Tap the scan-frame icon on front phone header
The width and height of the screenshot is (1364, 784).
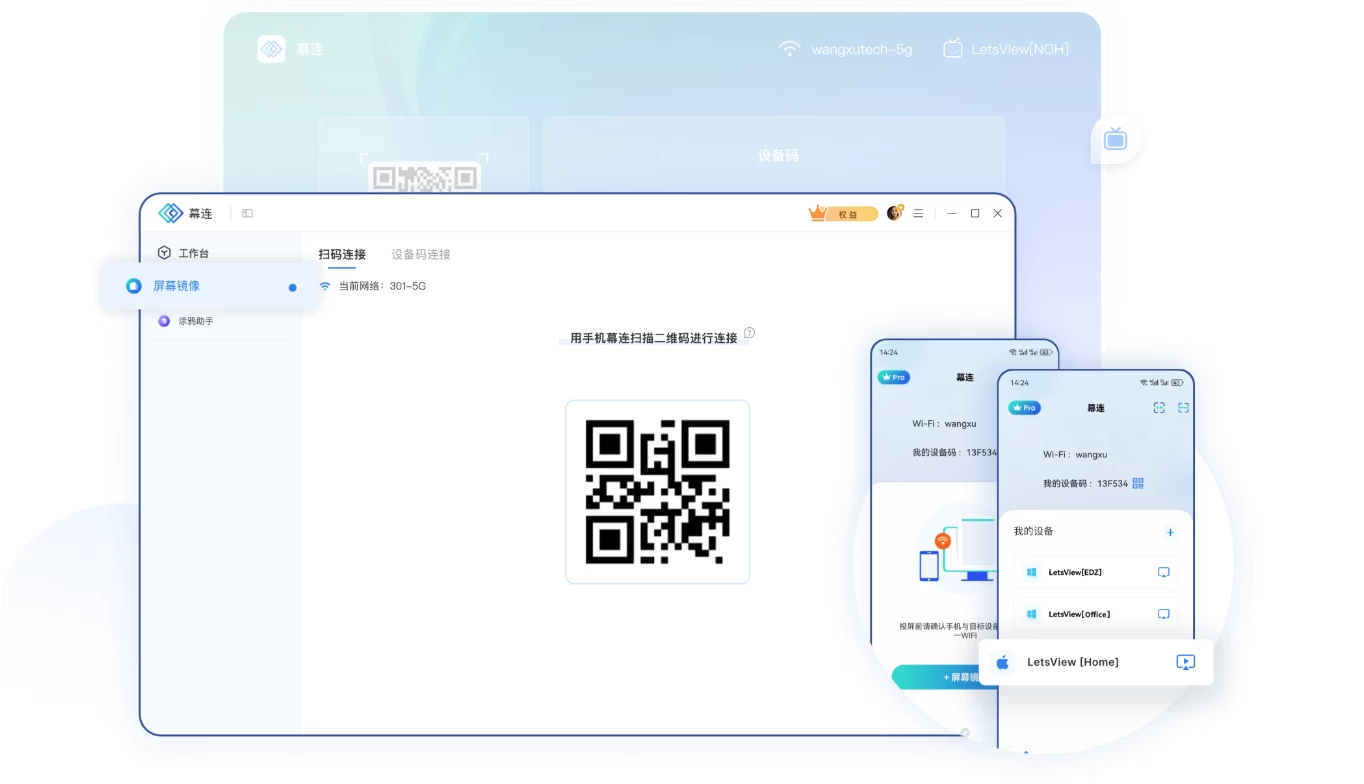(x=1159, y=408)
